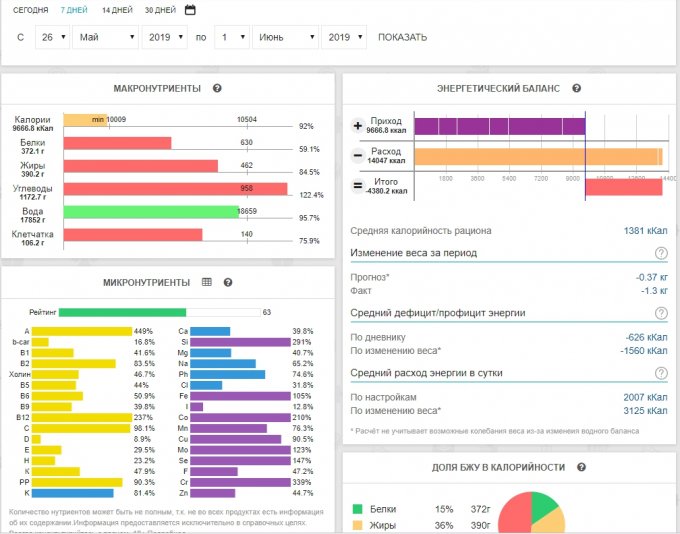Open table view icon in Микронутриенты header
The image size is (680, 534).
pos(207,283)
